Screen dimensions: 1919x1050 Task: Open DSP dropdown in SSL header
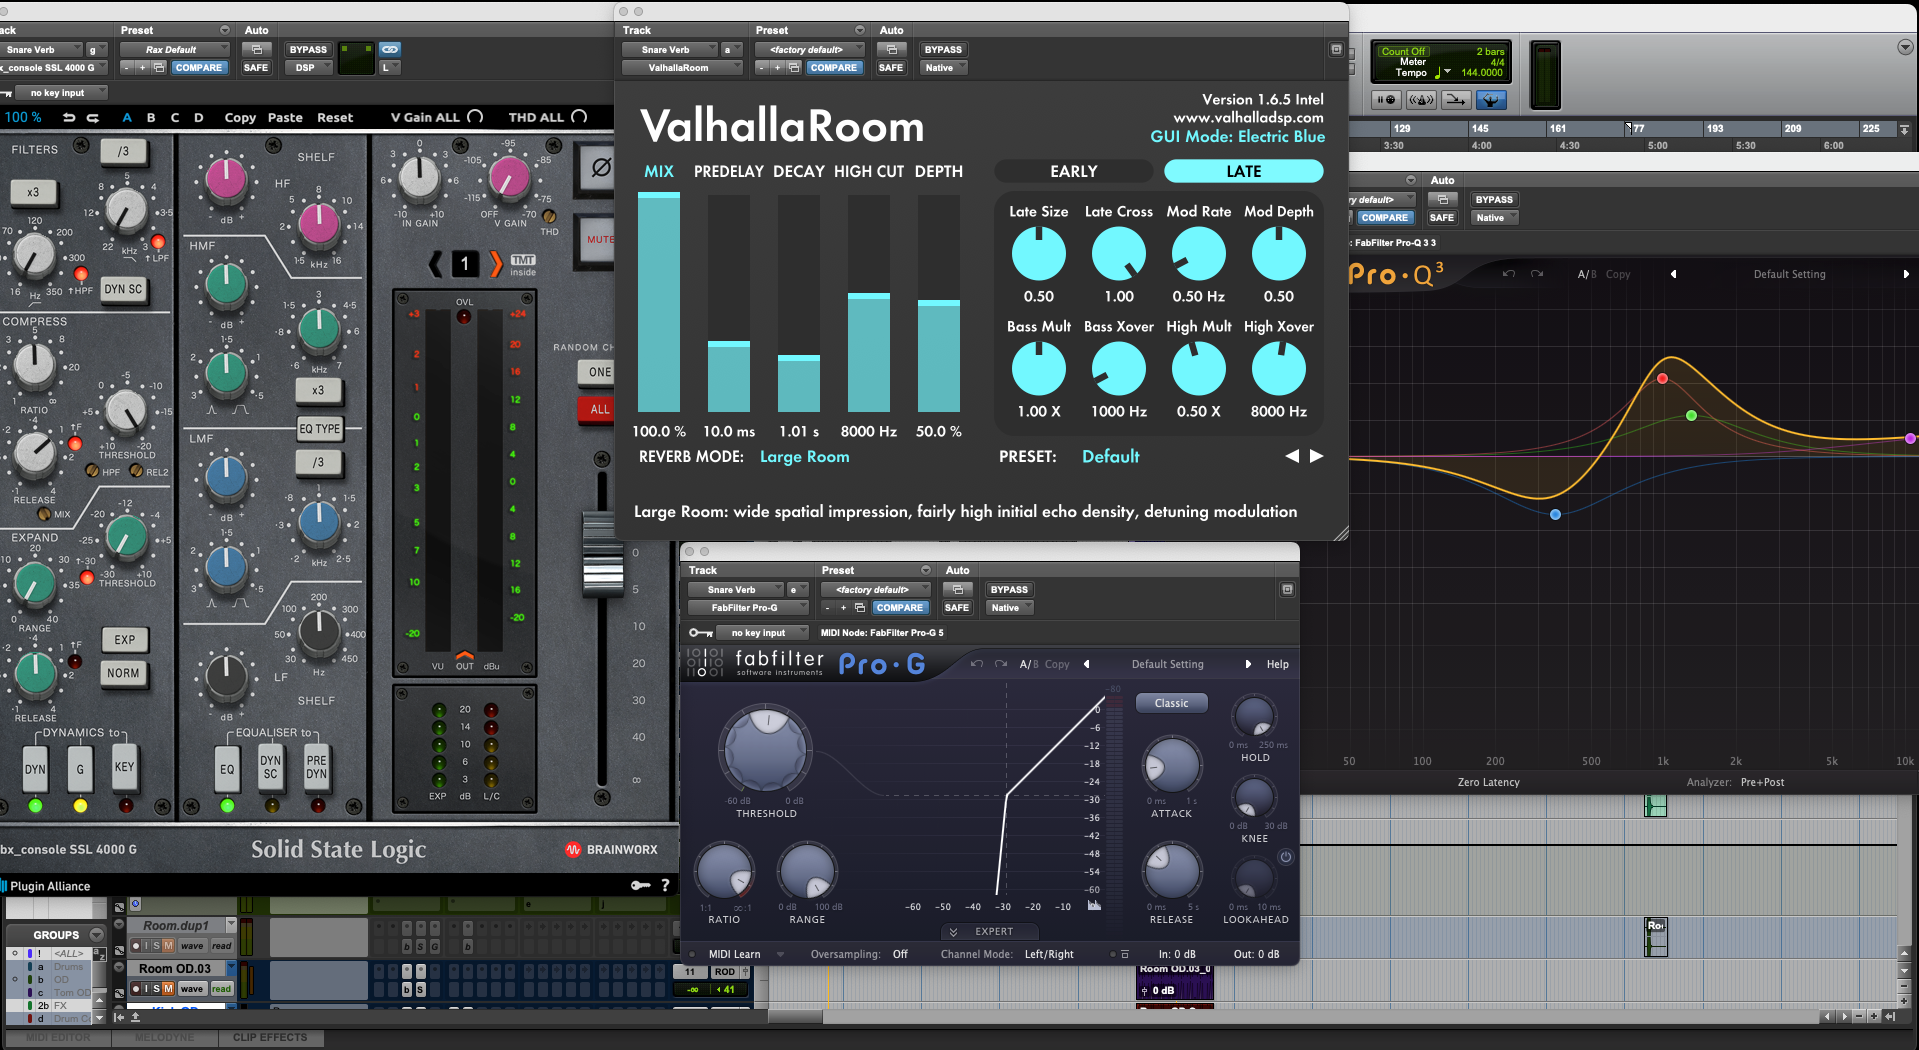[x=309, y=67]
